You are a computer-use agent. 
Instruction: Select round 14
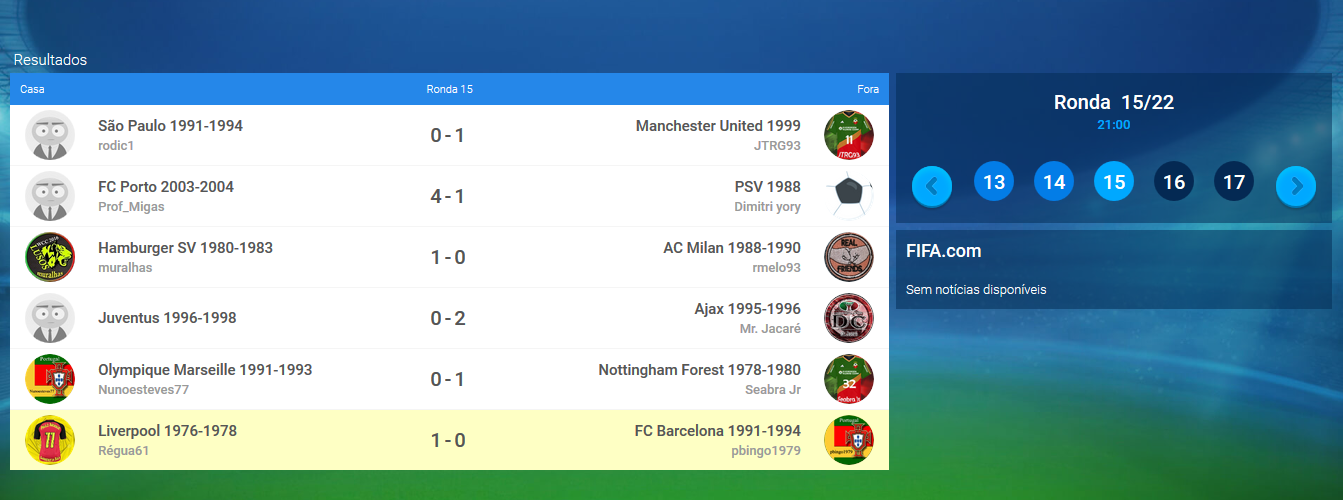1054,182
